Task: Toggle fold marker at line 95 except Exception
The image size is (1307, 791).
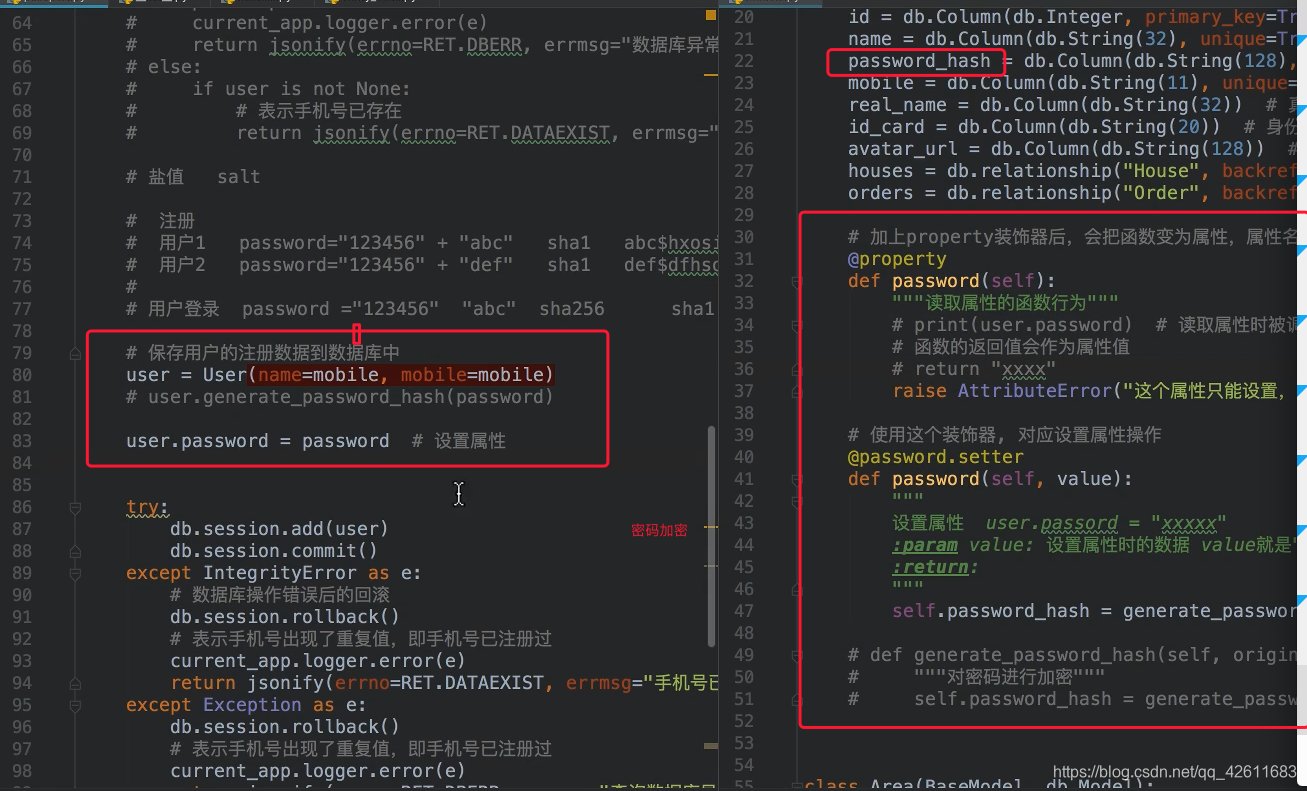Action: pos(74,705)
